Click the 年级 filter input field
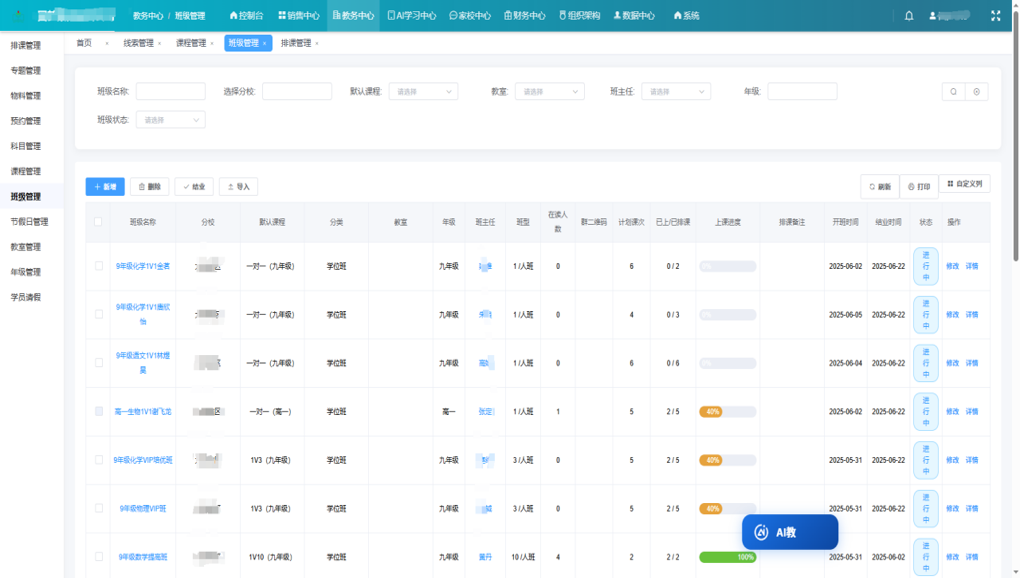This screenshot has height=579, width=1020. (x=802, y=92)
